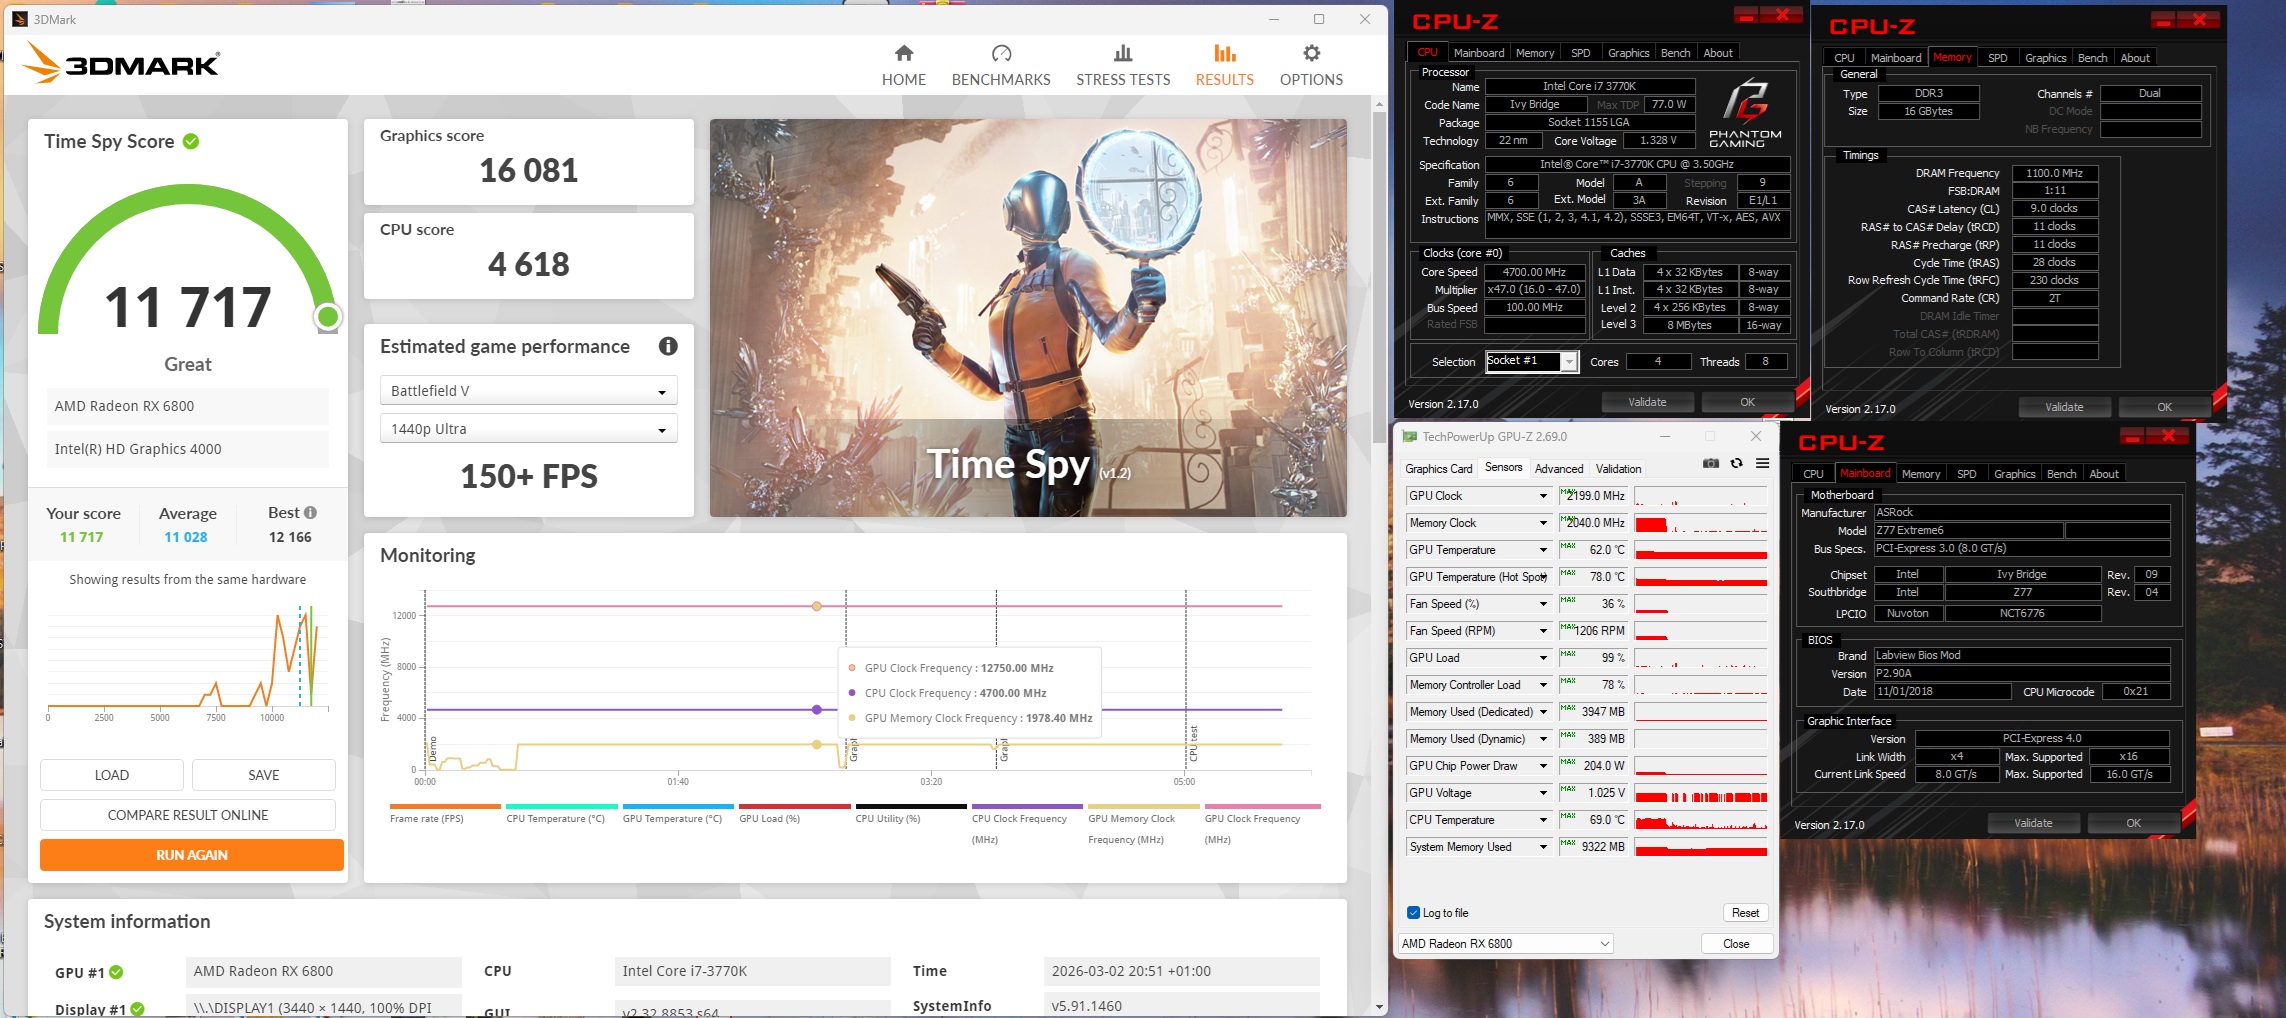Click the LOAD button in 3DMark
The height and width of the screenshot is (1018, 2286).
(112, 775)
